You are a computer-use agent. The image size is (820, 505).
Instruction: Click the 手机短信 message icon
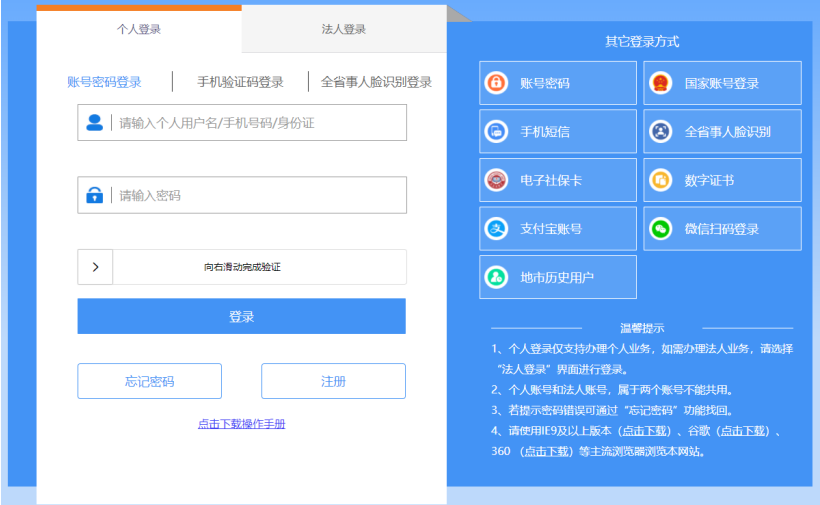click(496, 131)
